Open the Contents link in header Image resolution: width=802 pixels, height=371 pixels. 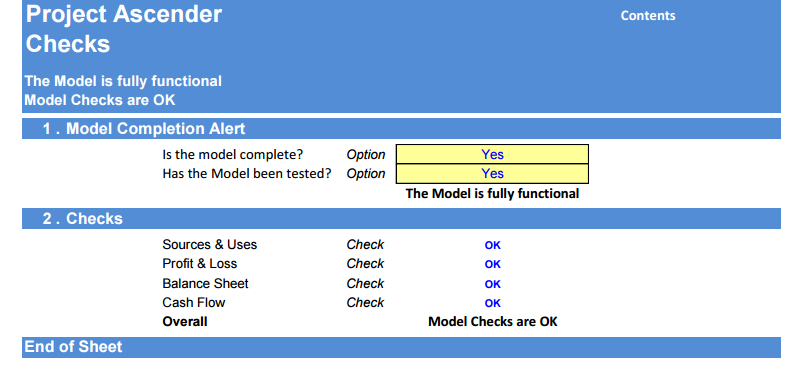(648, 16)
